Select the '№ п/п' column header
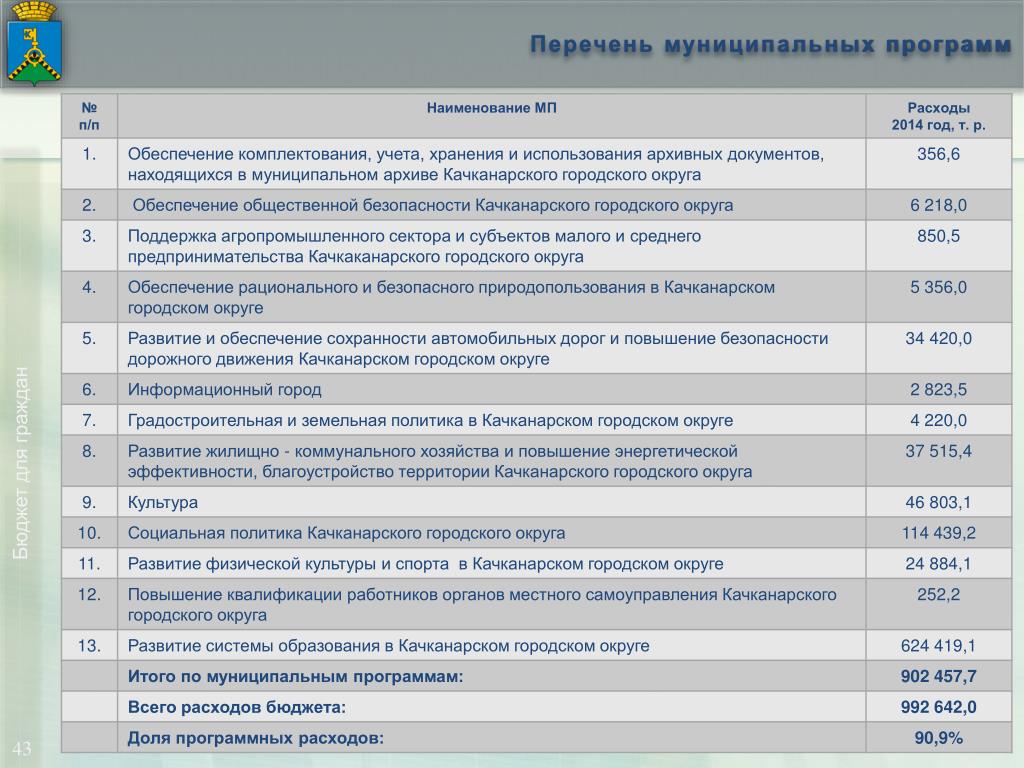Image resolution: width=1024 pixels, height=768 pixels. pos(89,116)
